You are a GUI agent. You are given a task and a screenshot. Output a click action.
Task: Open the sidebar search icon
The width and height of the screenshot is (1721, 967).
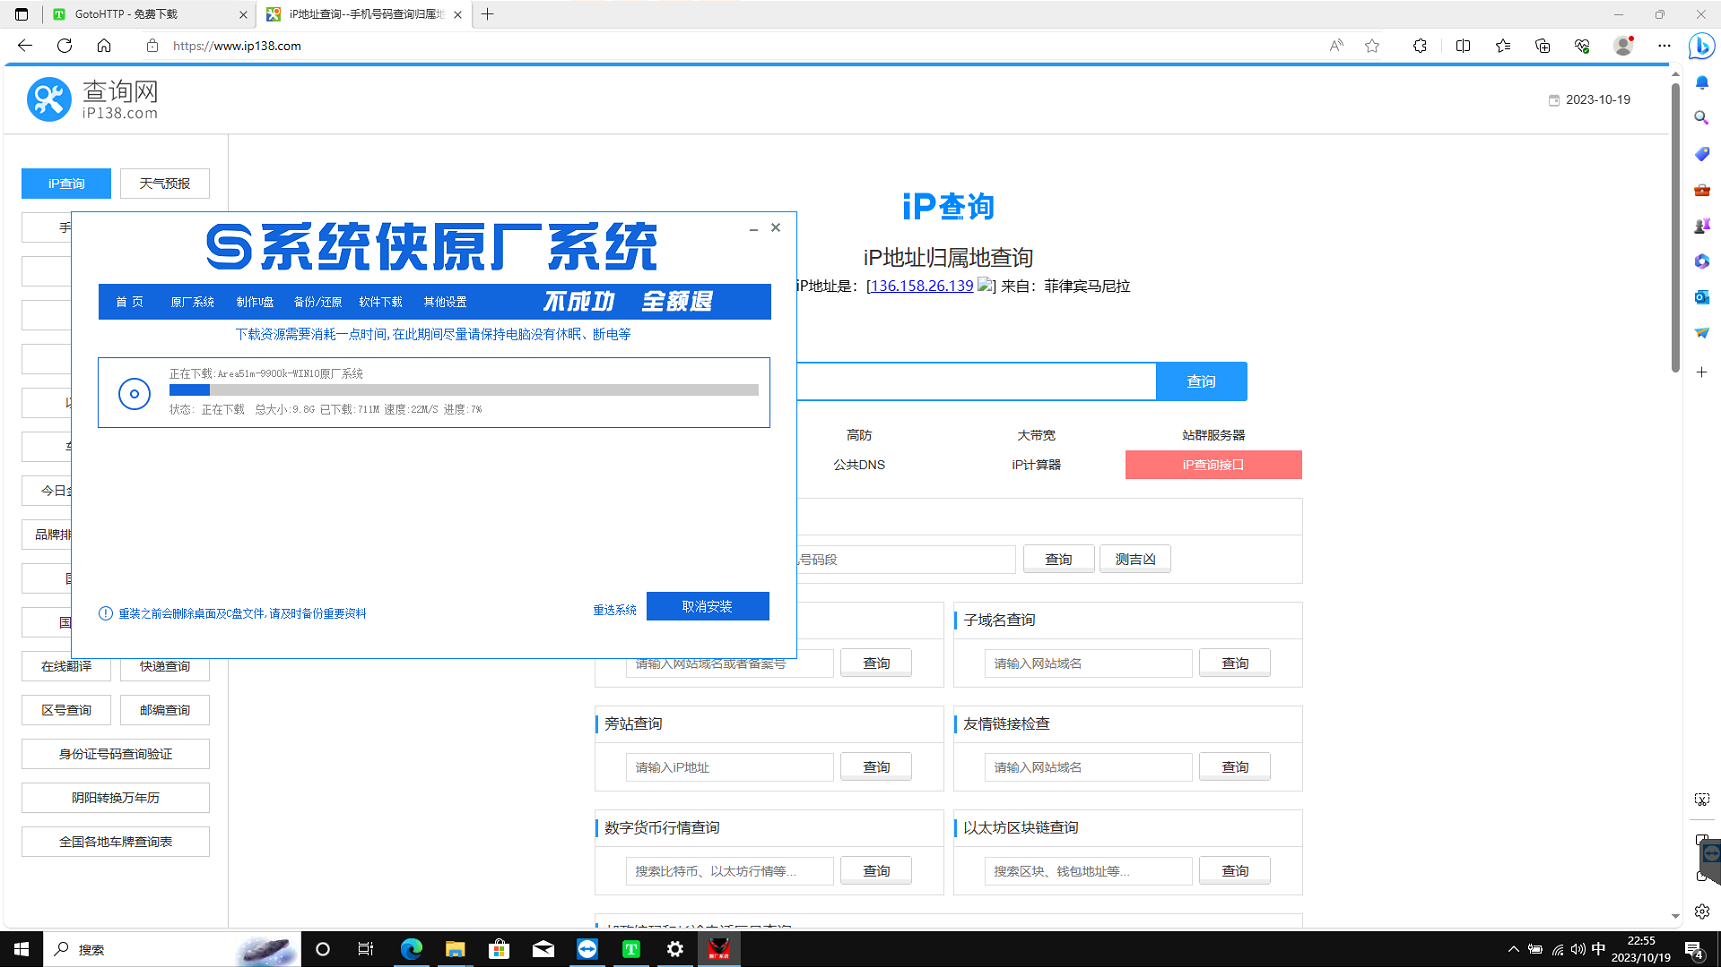click(1702, 118)
